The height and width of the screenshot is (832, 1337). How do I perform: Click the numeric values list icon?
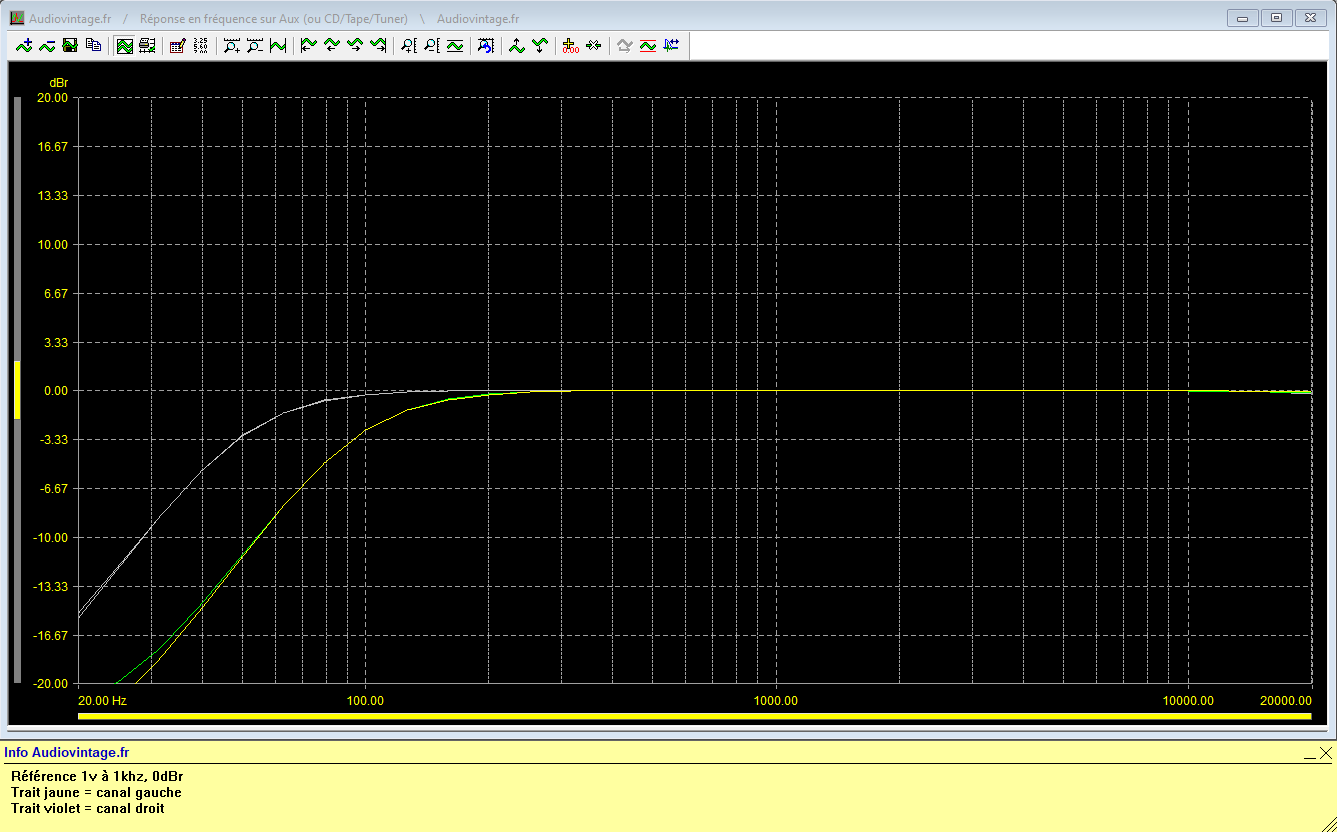(200, 45)
